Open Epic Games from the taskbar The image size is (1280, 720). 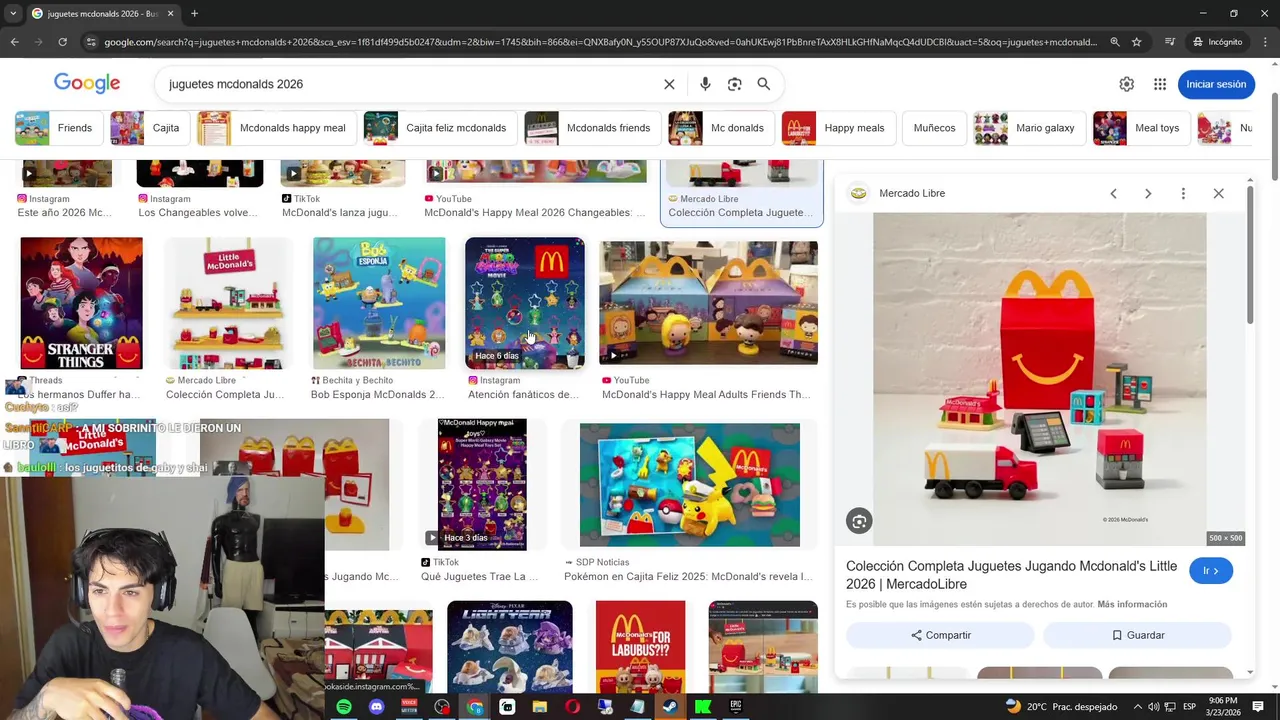[x=736, y=707]
